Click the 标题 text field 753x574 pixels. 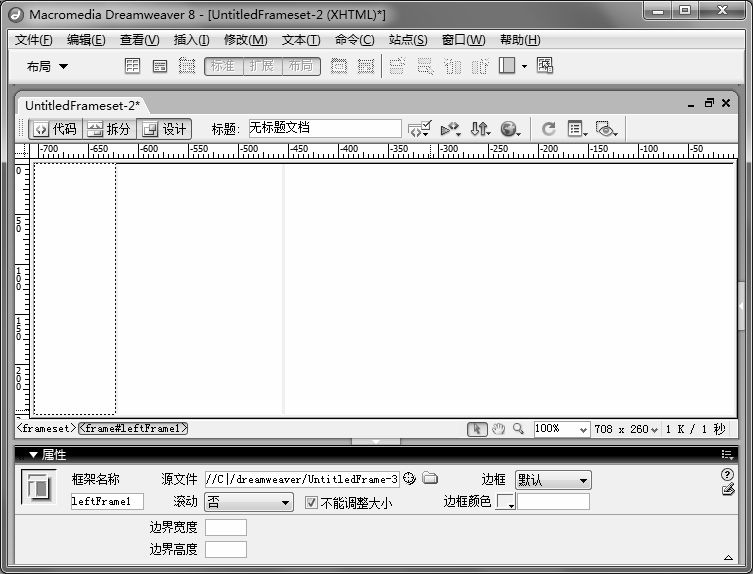tap(325, 128)
